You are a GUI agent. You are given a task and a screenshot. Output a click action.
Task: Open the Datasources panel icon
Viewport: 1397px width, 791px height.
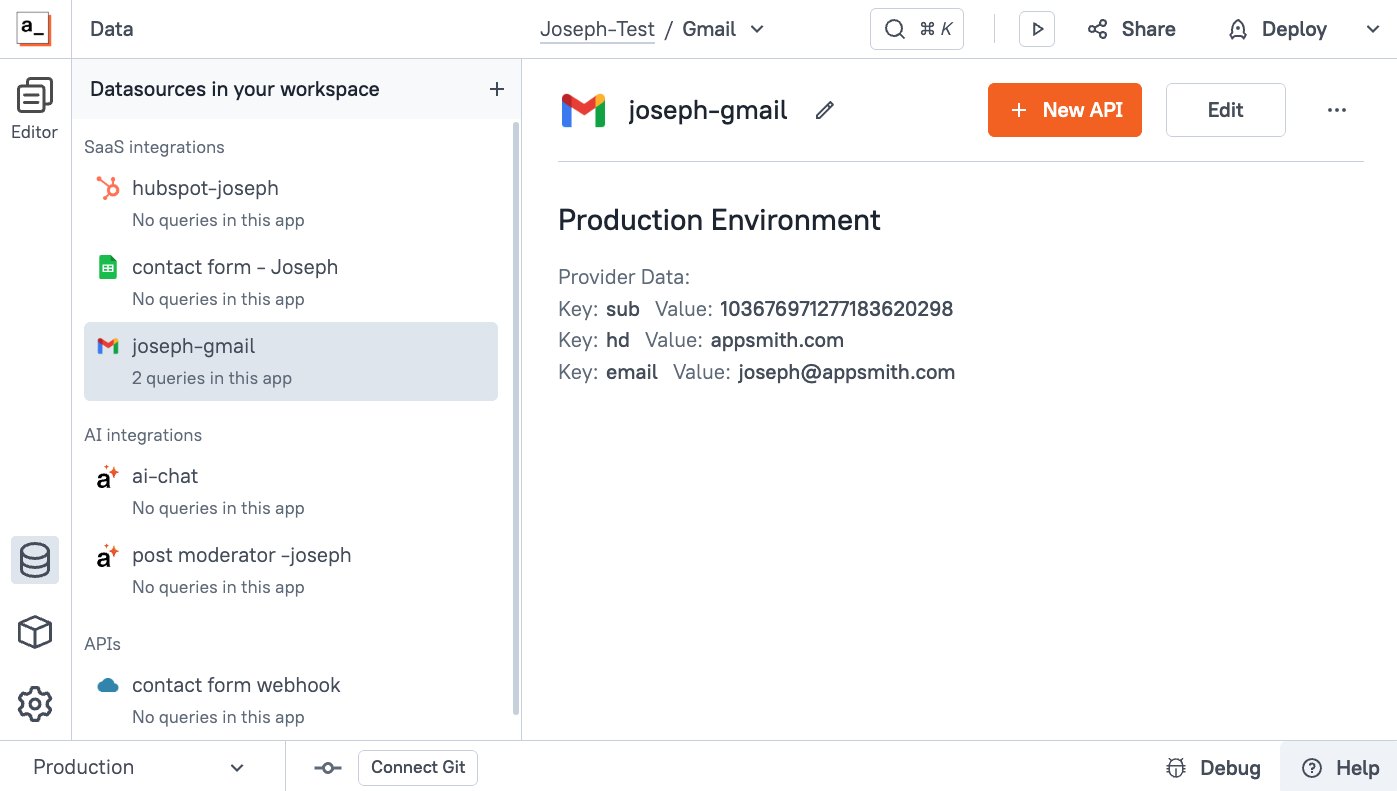(x=34, y=561)
